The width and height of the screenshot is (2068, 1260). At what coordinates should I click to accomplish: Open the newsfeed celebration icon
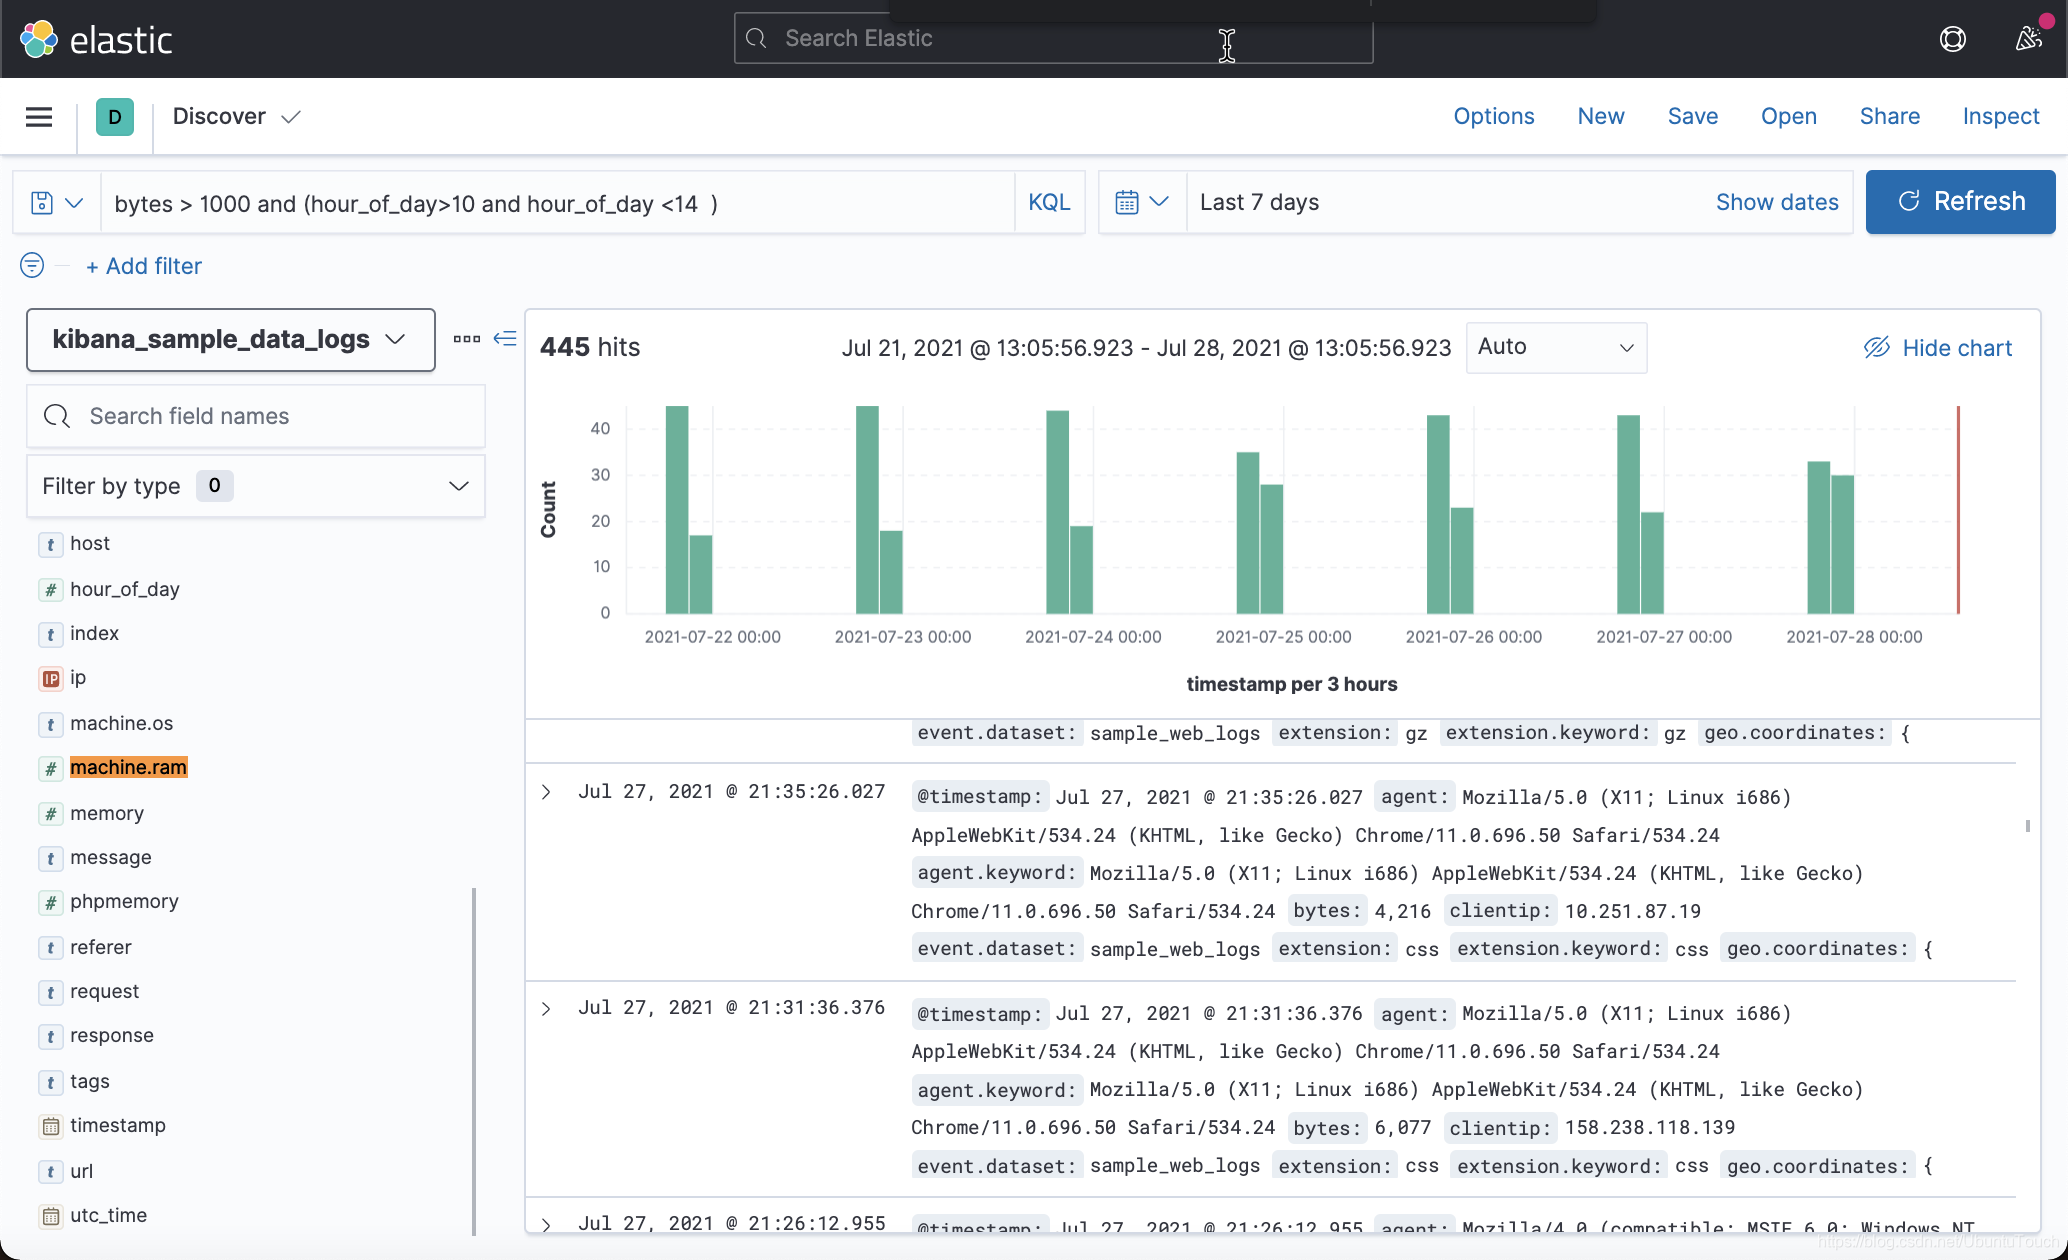click(2028, 38)
